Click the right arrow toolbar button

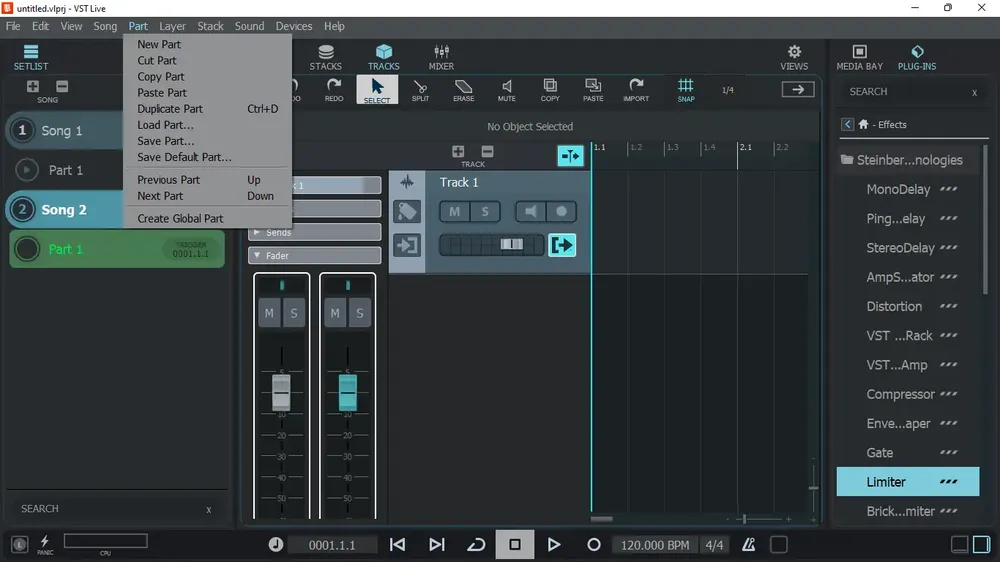[x=798, y=90]
